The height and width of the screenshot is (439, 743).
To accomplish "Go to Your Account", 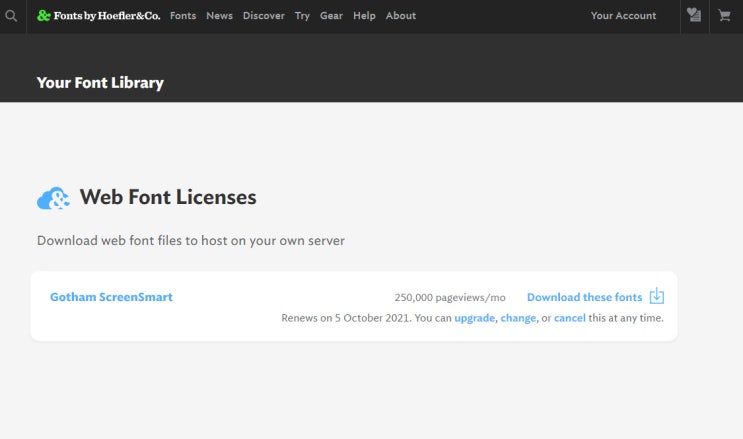I will (x=624, y=16).
